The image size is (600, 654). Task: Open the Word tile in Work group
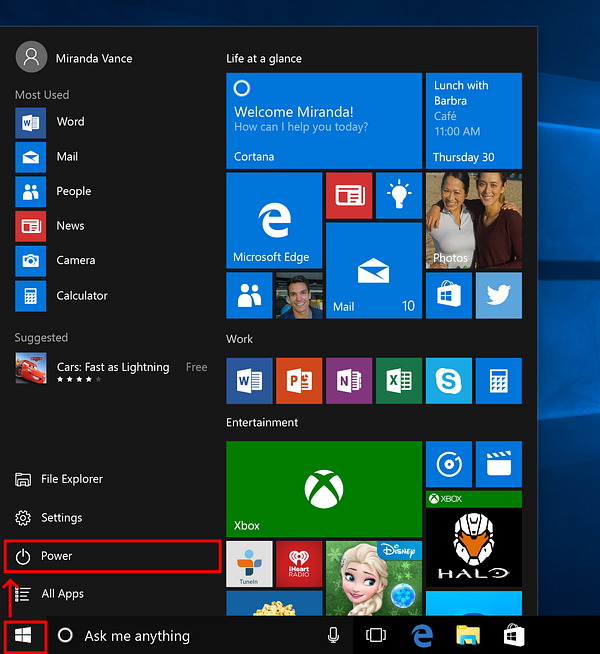coord(249,381)
